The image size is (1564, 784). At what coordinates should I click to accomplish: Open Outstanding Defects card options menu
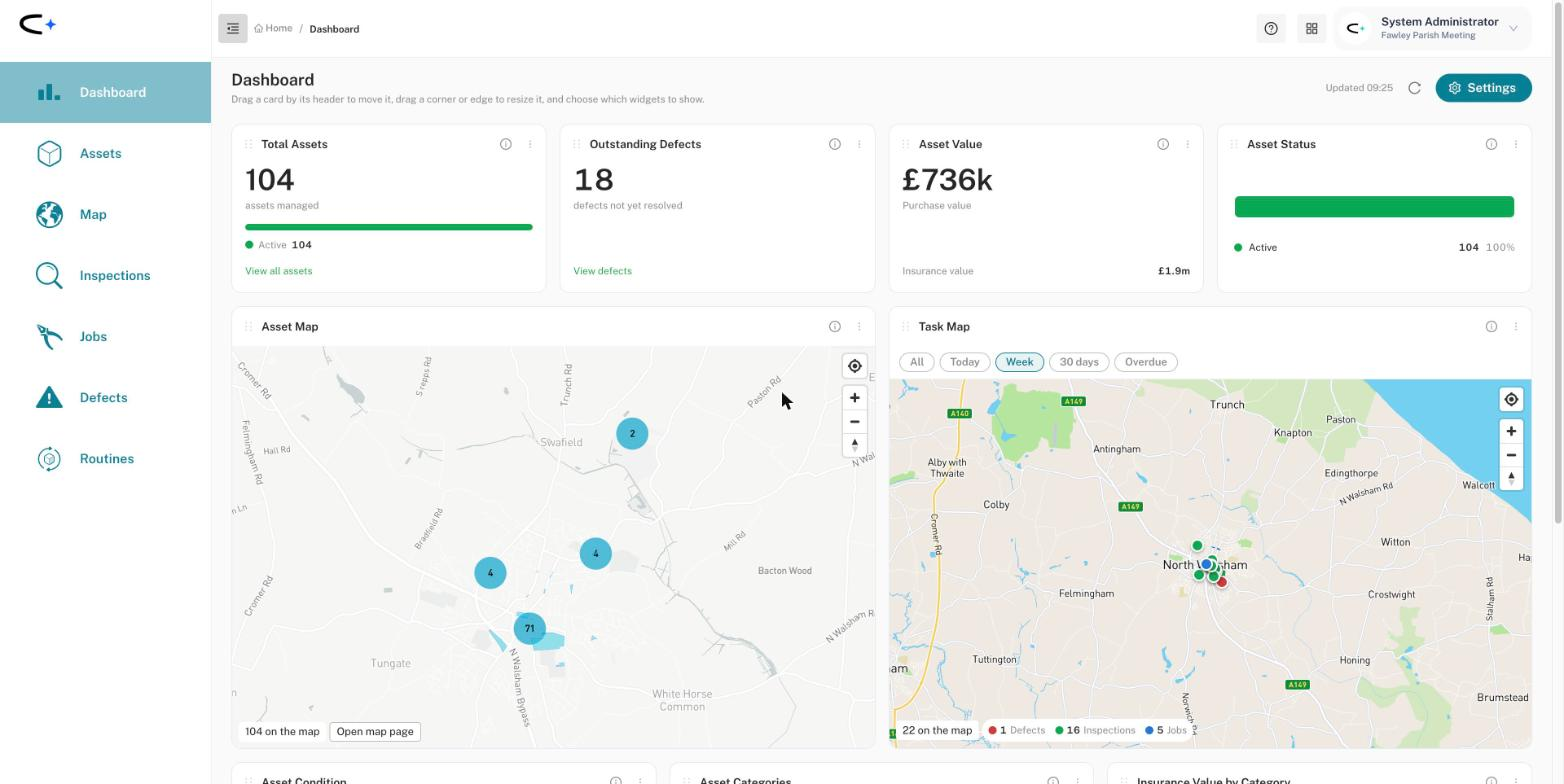859,144
